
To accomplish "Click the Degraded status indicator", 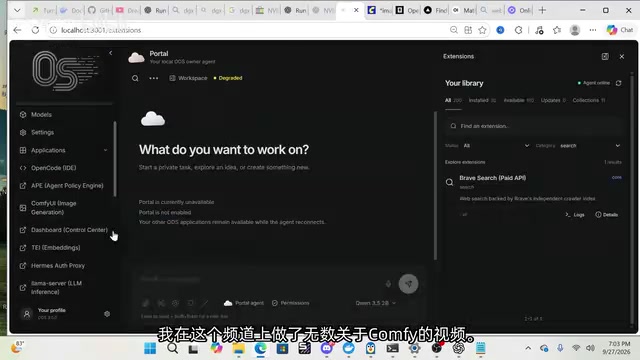I will pyautogui.click(x=228, y=78).
